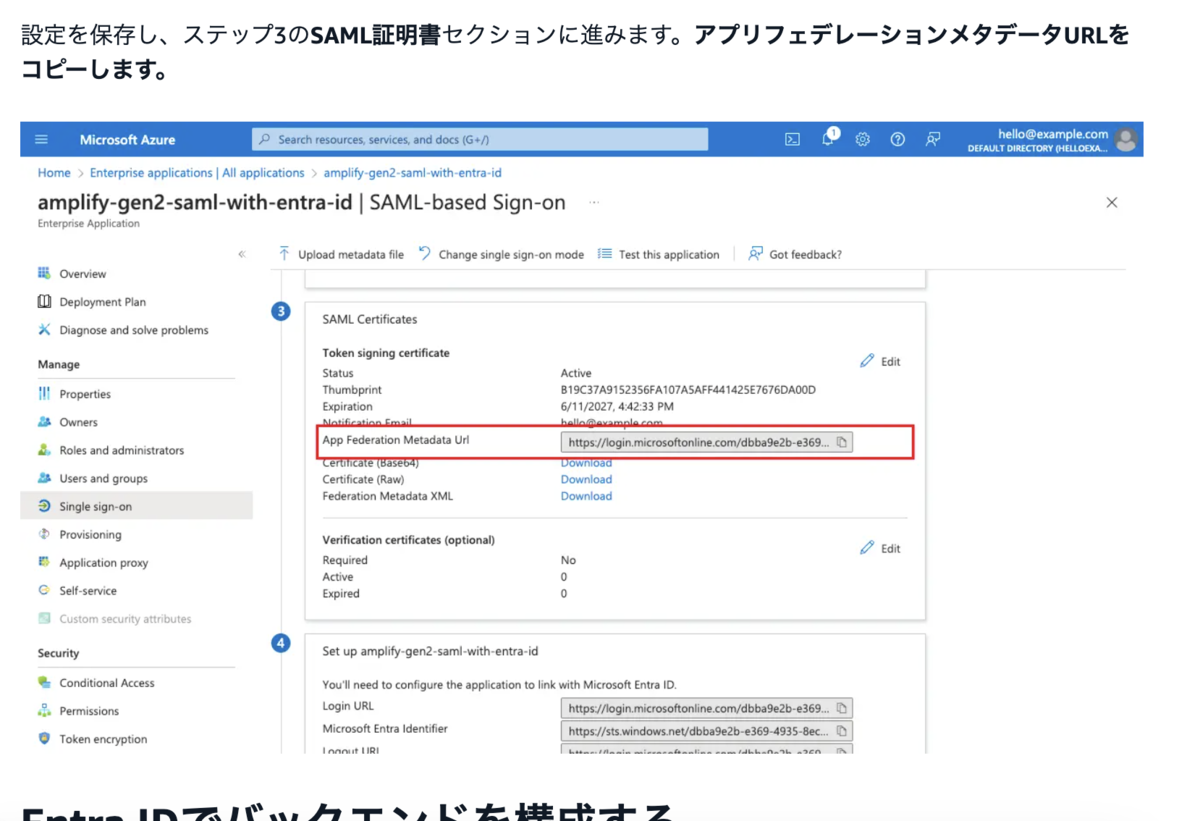
Task: Click the Required value No
Action: click(x=568, y=560)
